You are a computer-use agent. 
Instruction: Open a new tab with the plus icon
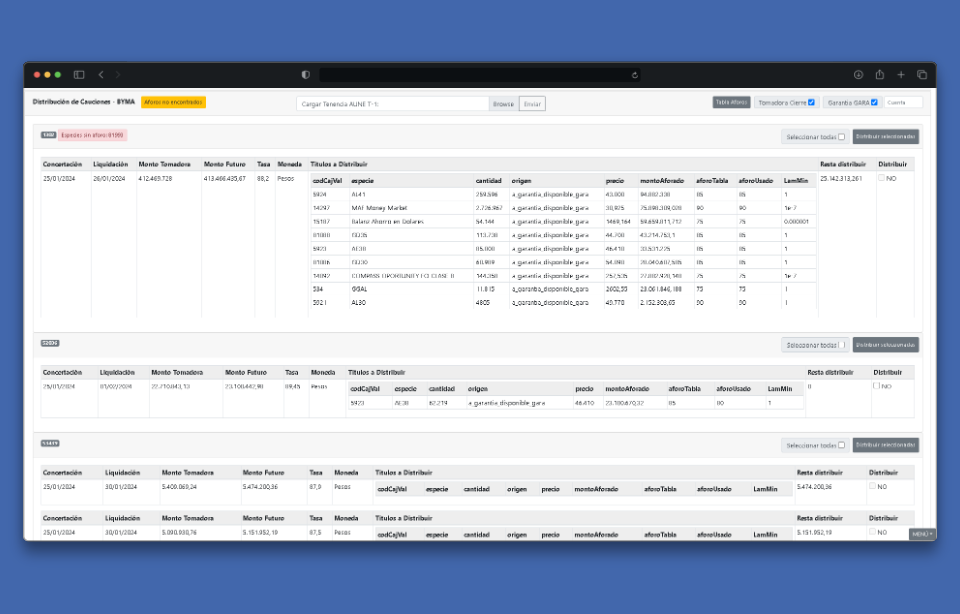click(x=901, y=75)
